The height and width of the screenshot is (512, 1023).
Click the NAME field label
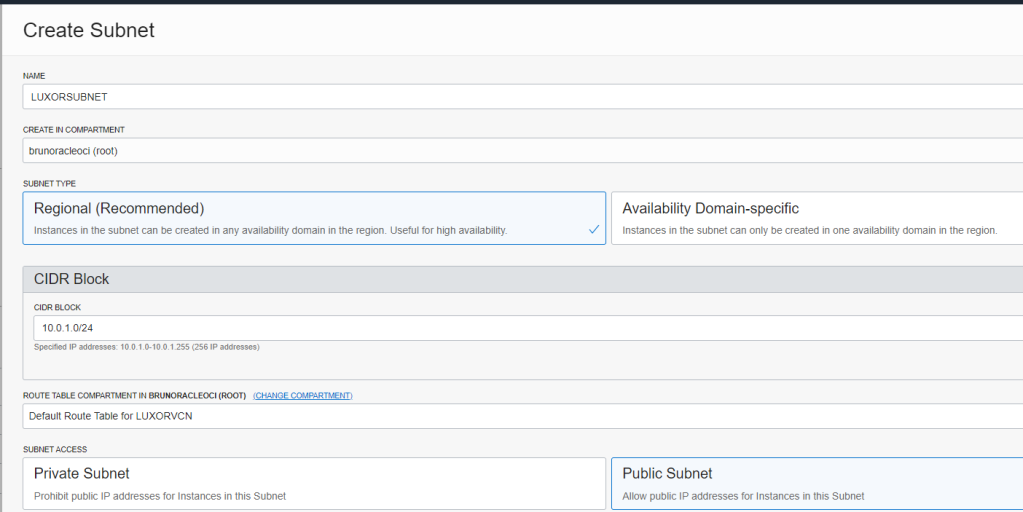[34, 76]
